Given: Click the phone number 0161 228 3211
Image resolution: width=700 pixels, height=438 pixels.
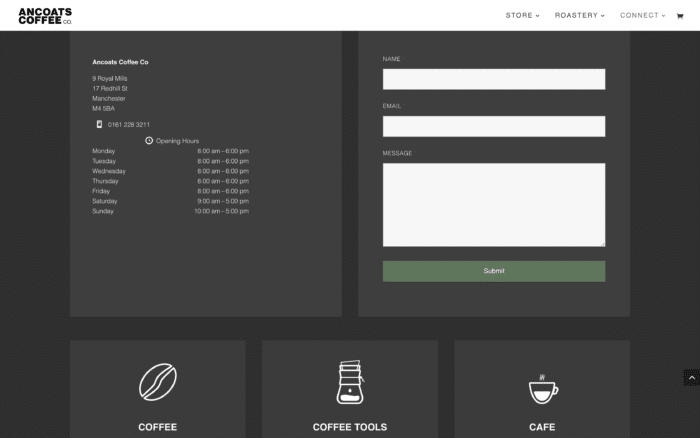Looking at the screenshot, I should tap(129, 125).
